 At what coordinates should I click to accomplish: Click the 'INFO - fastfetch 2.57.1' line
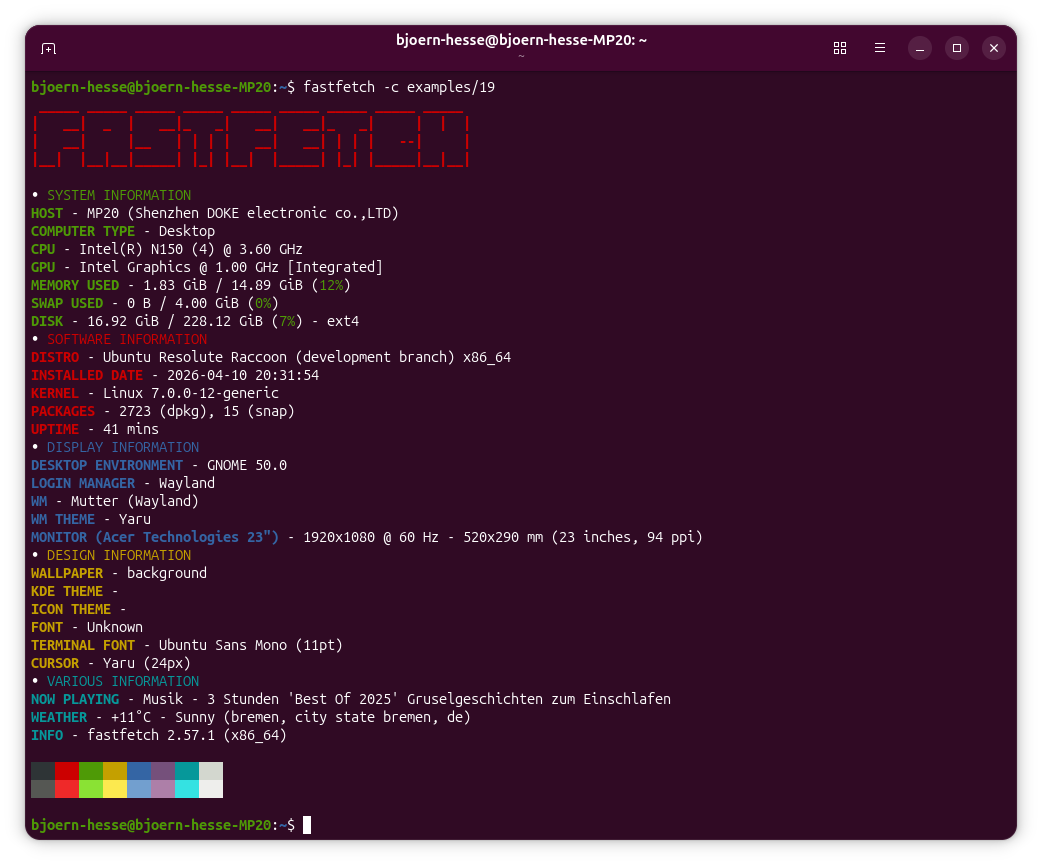[159, 735]
